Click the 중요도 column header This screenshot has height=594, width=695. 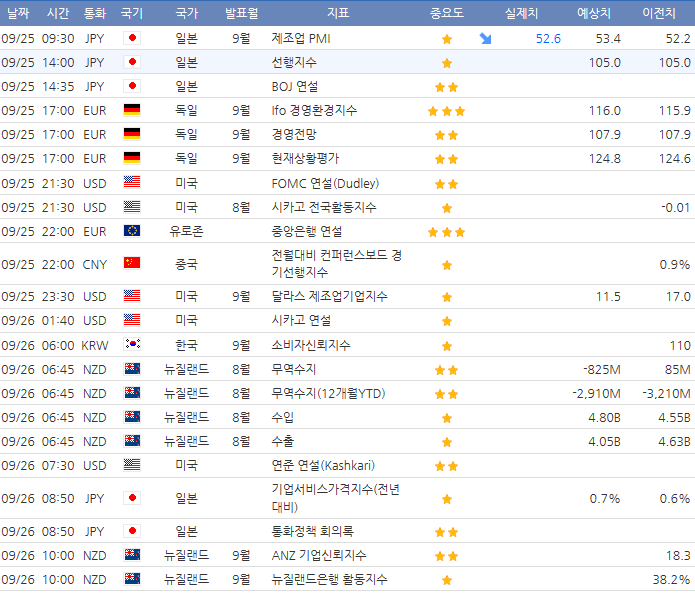coord(447,13)
